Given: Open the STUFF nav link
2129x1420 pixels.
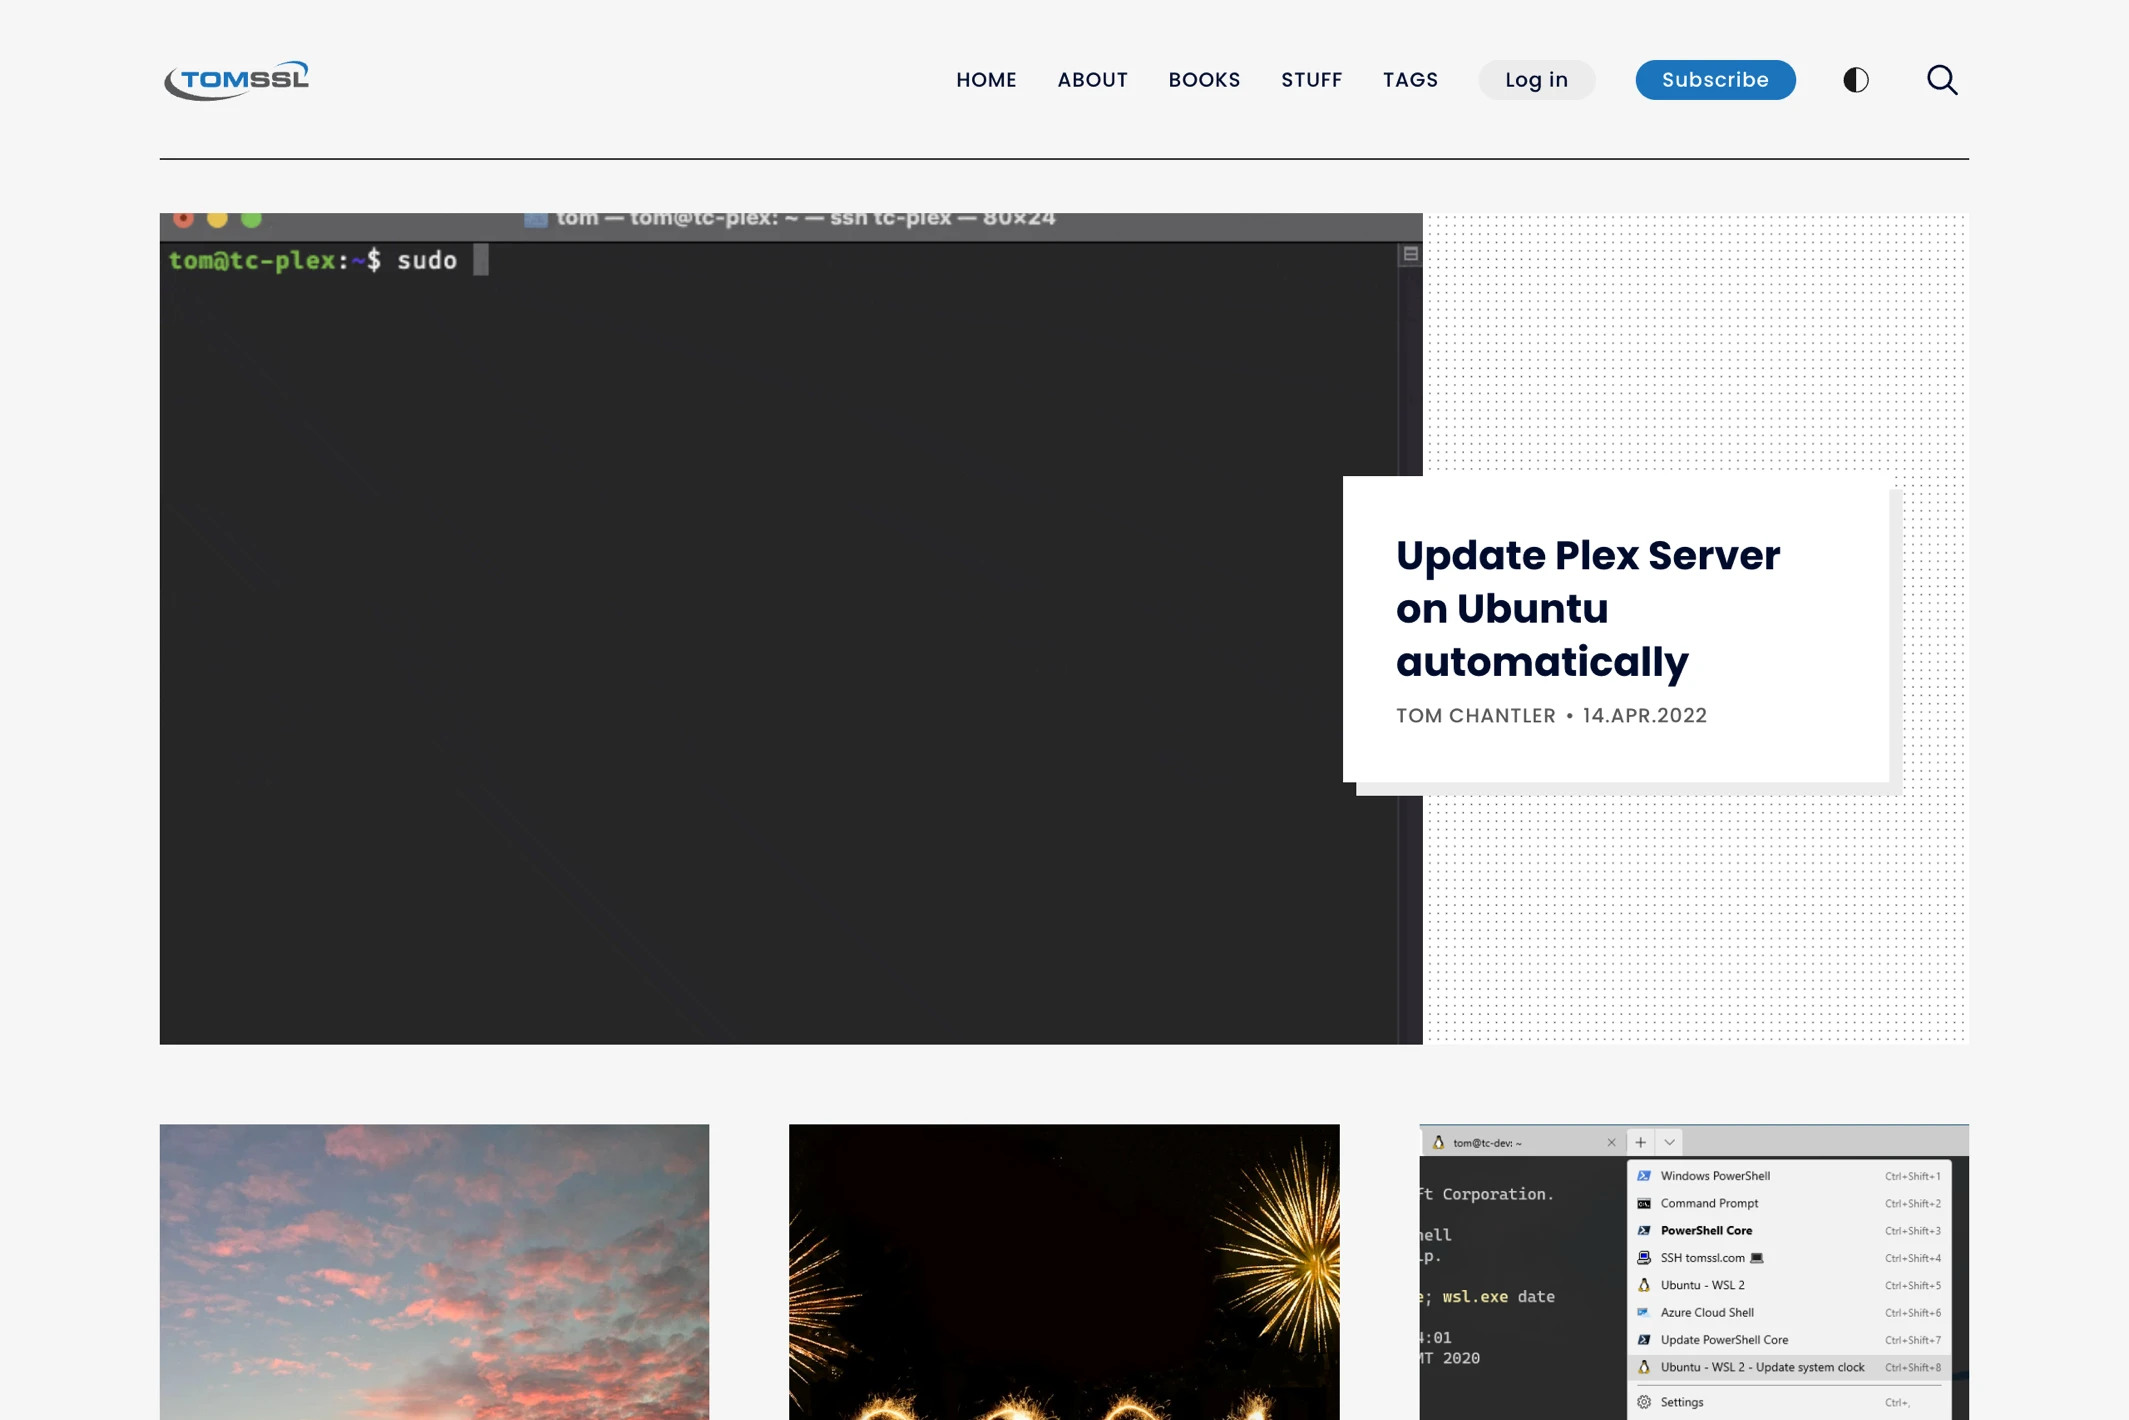Looking at the screenshot, I should [x=1311, y=80].
